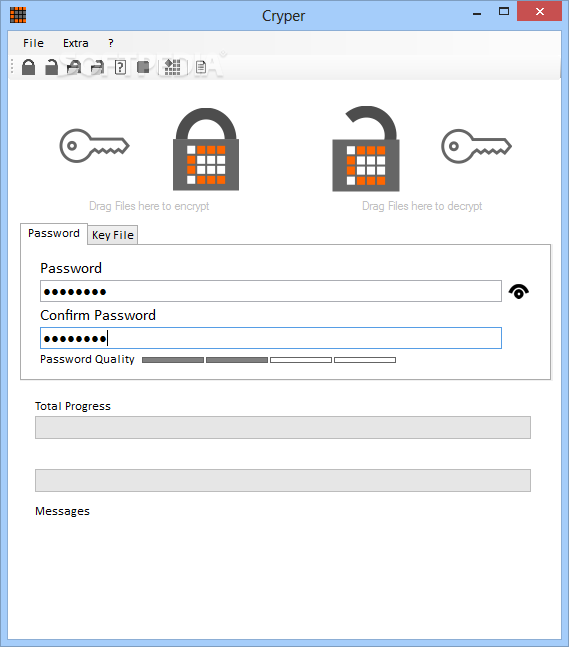This screenshot has width=569, height=647.
Task: Click the decrypt folder toolbar icon
Action: pos(97,67)
